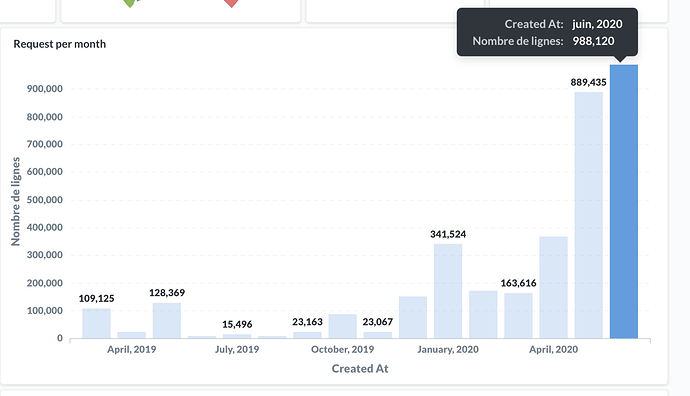690x396 pixels.
Task: Click the 'October, 2019' axis label
Action: pyautogui.click(x=342, y=349)
